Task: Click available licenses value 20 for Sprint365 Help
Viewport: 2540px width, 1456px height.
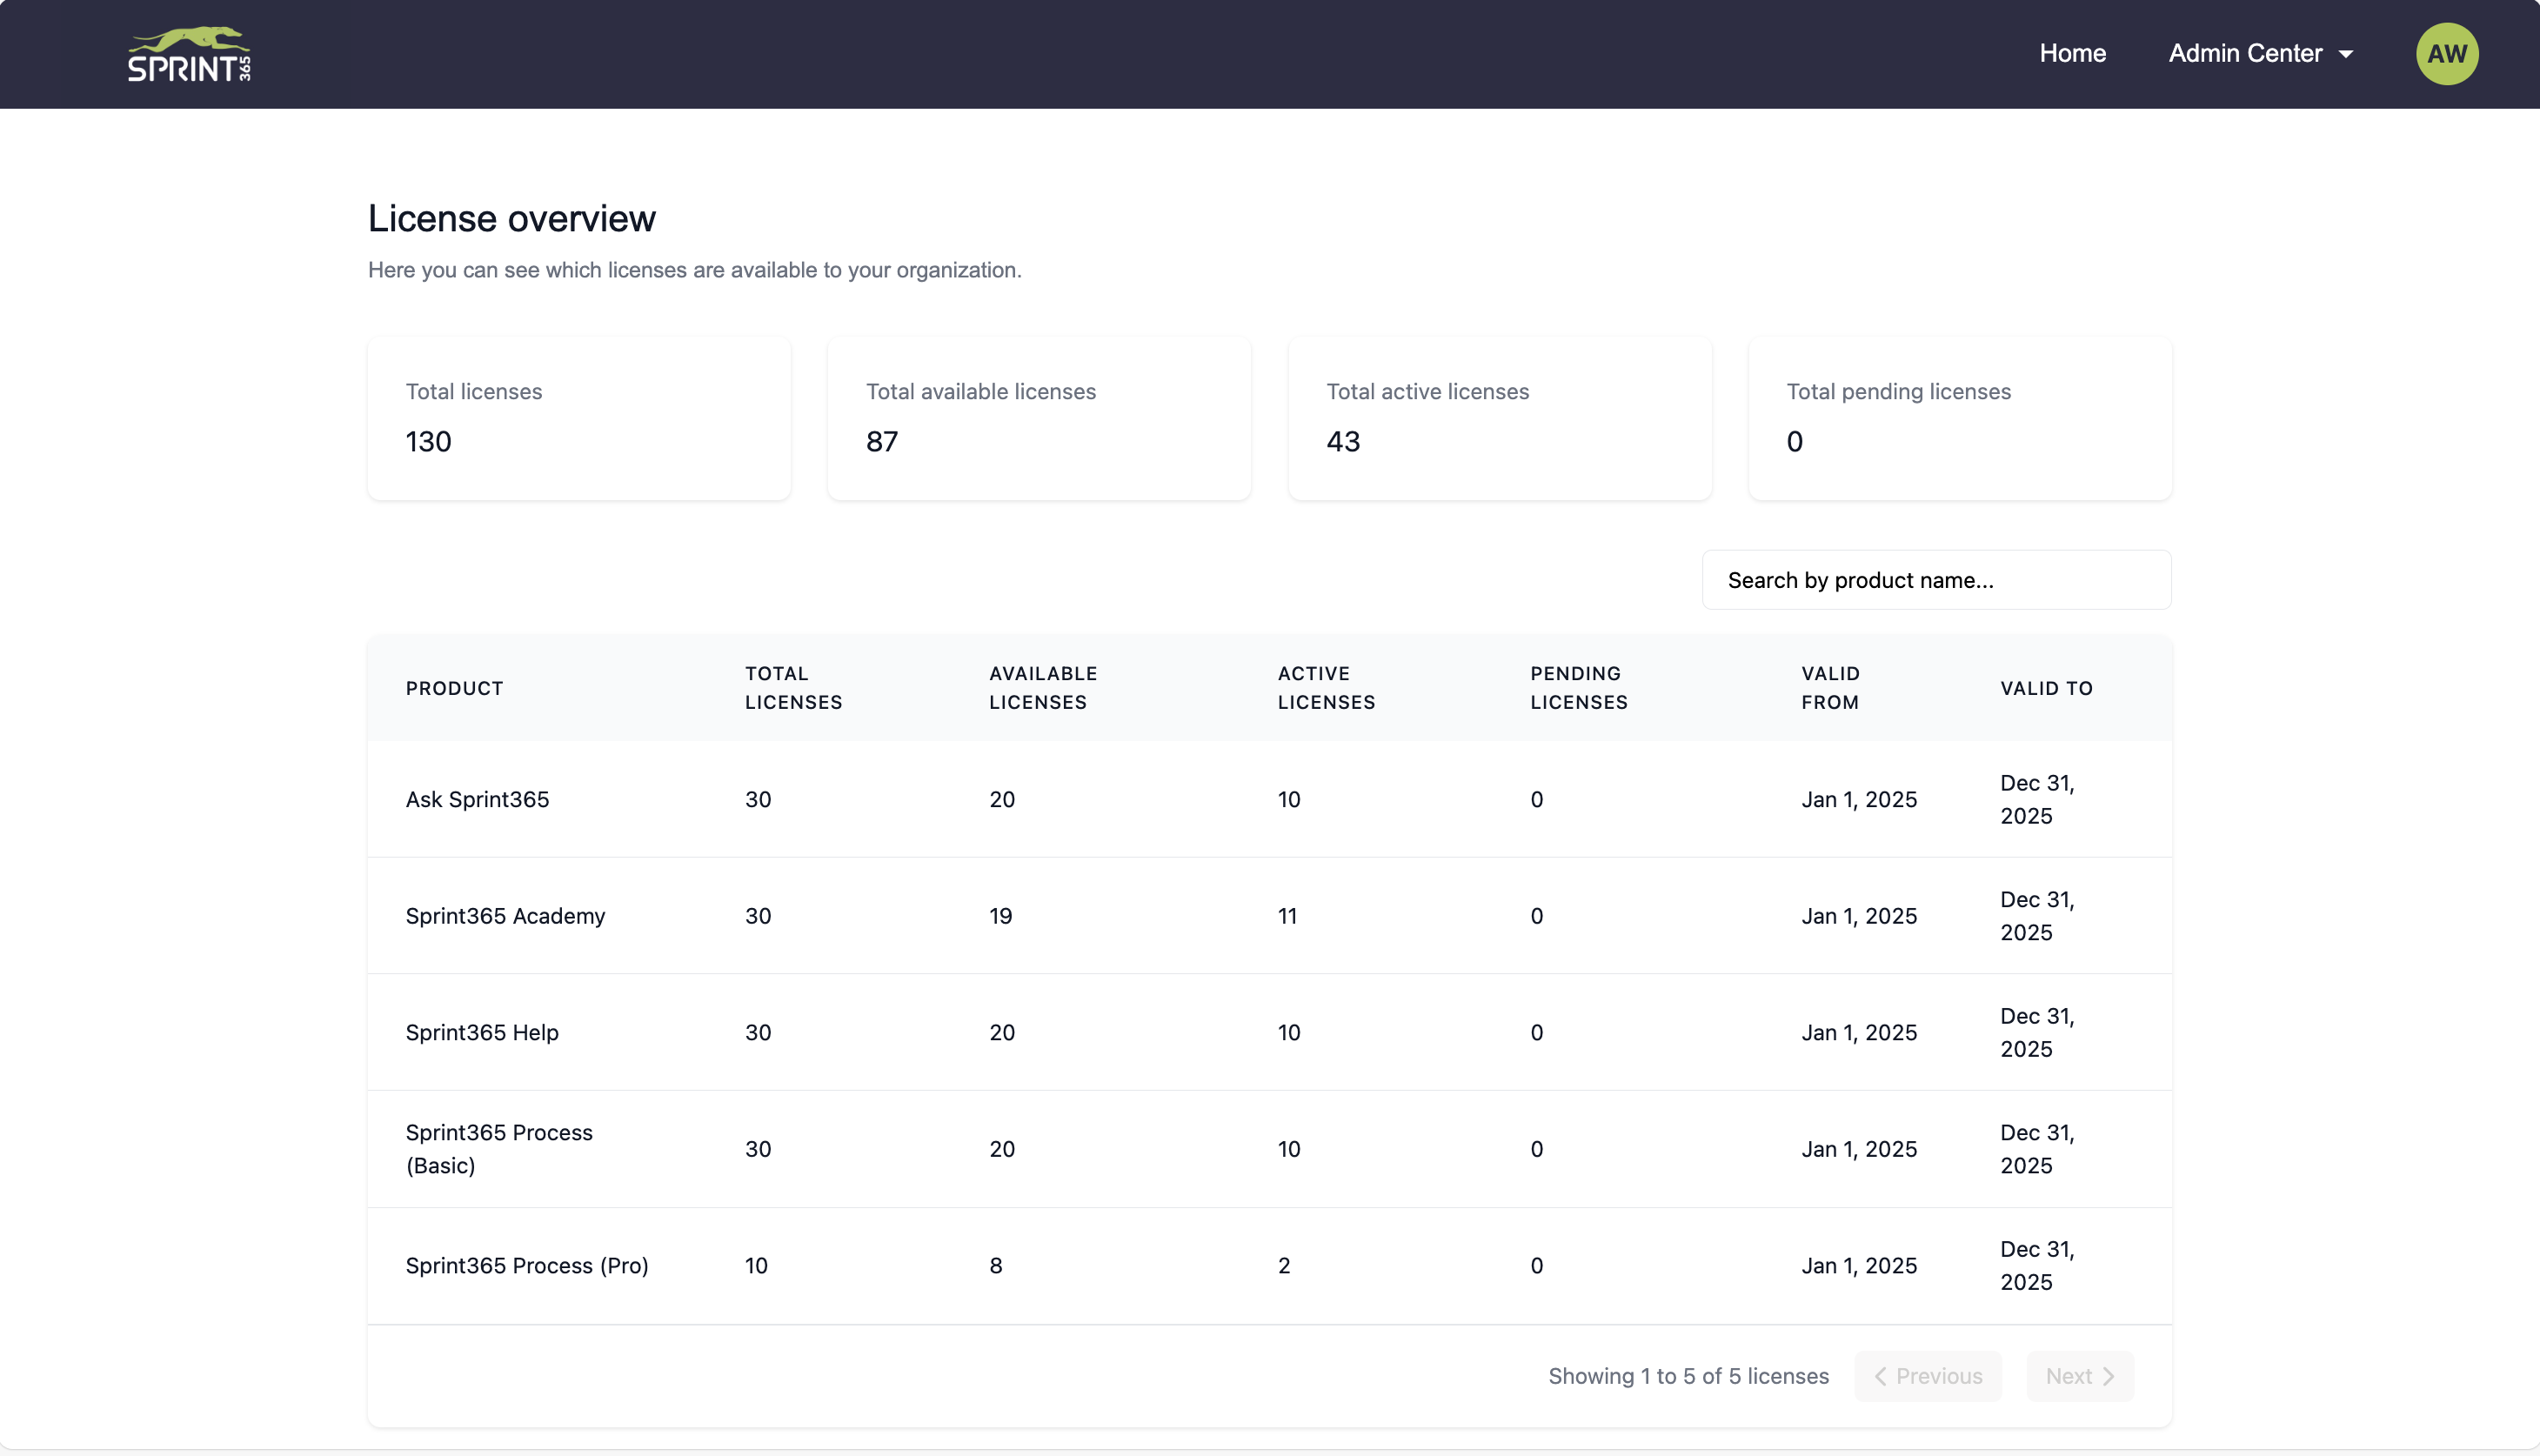Action: 1002,1033
